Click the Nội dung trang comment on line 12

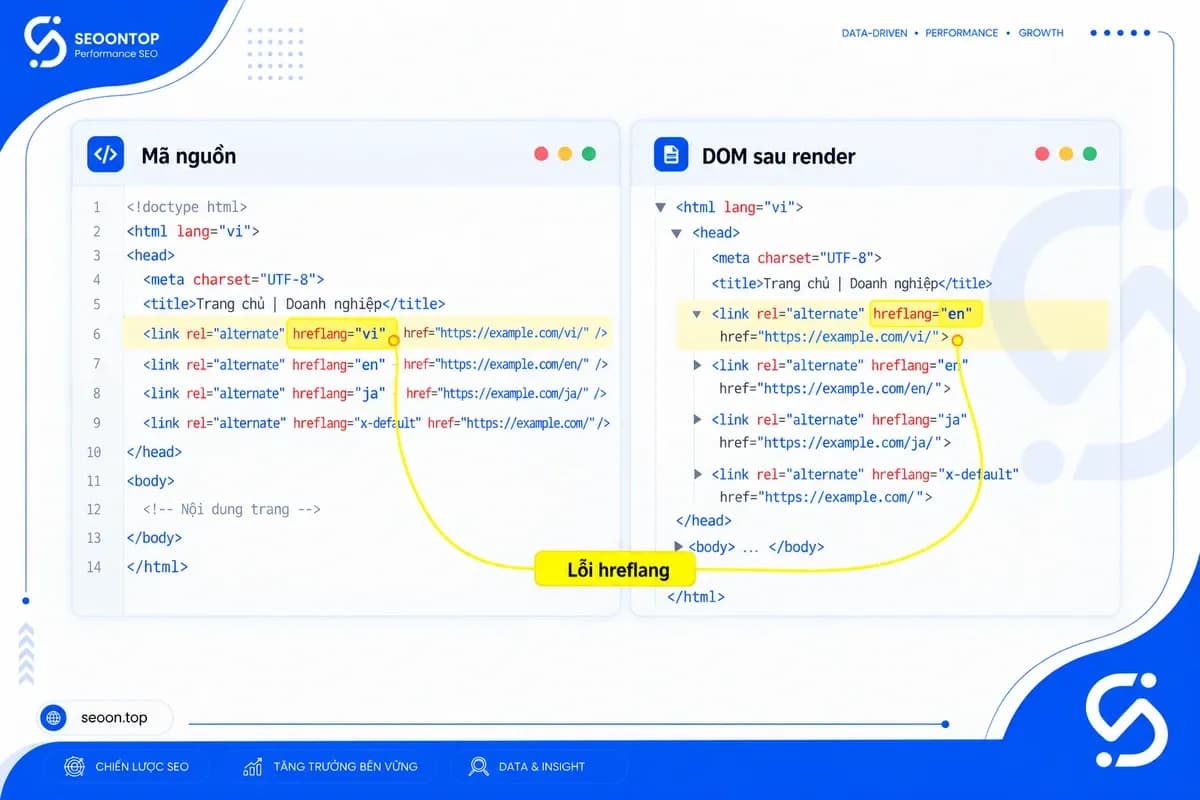pyautogui.click(x=231, y=510)
